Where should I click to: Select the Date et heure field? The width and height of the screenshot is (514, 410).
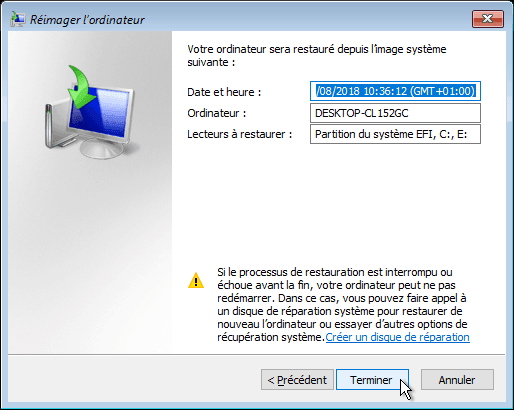coord(395,91)
